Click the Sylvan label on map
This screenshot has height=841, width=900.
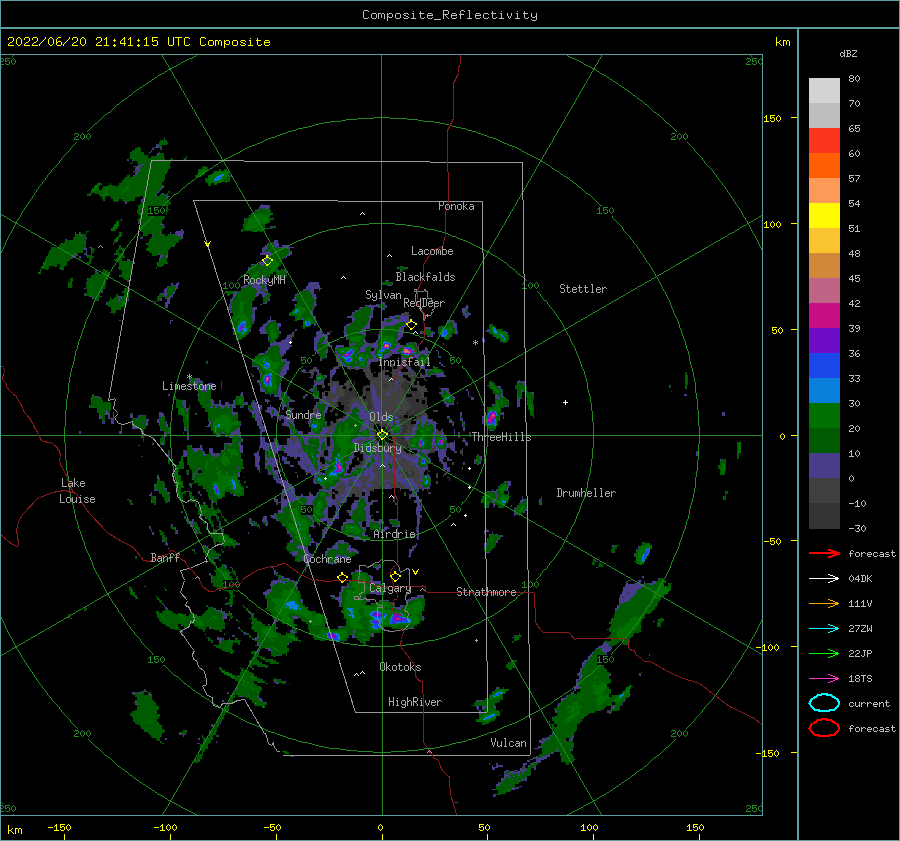[x=383, y=295]
